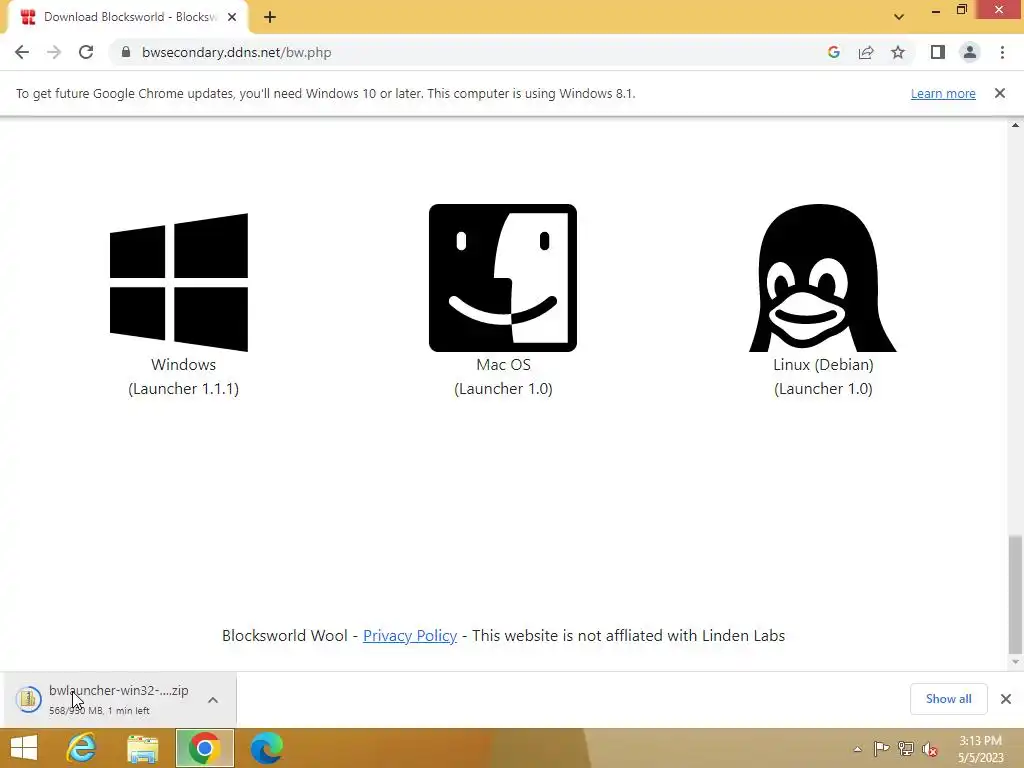Open the Privacy Policy link
1024x768 pixels.
[409, 635]
